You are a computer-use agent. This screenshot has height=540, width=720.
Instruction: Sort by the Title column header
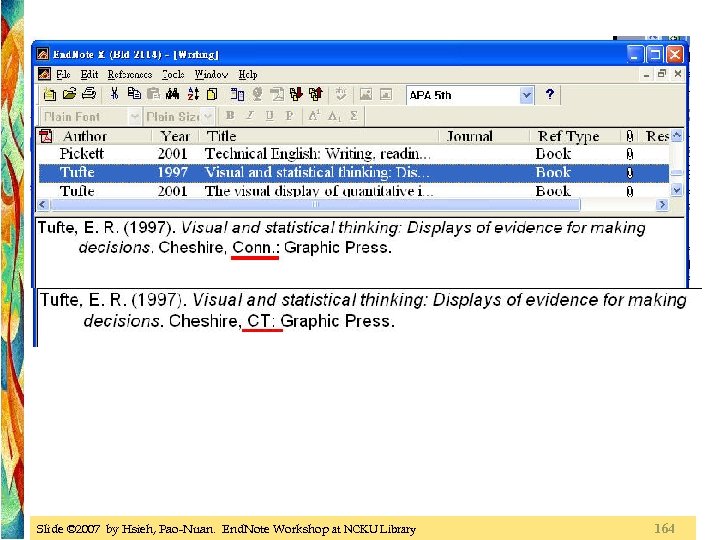coord(319,136)
